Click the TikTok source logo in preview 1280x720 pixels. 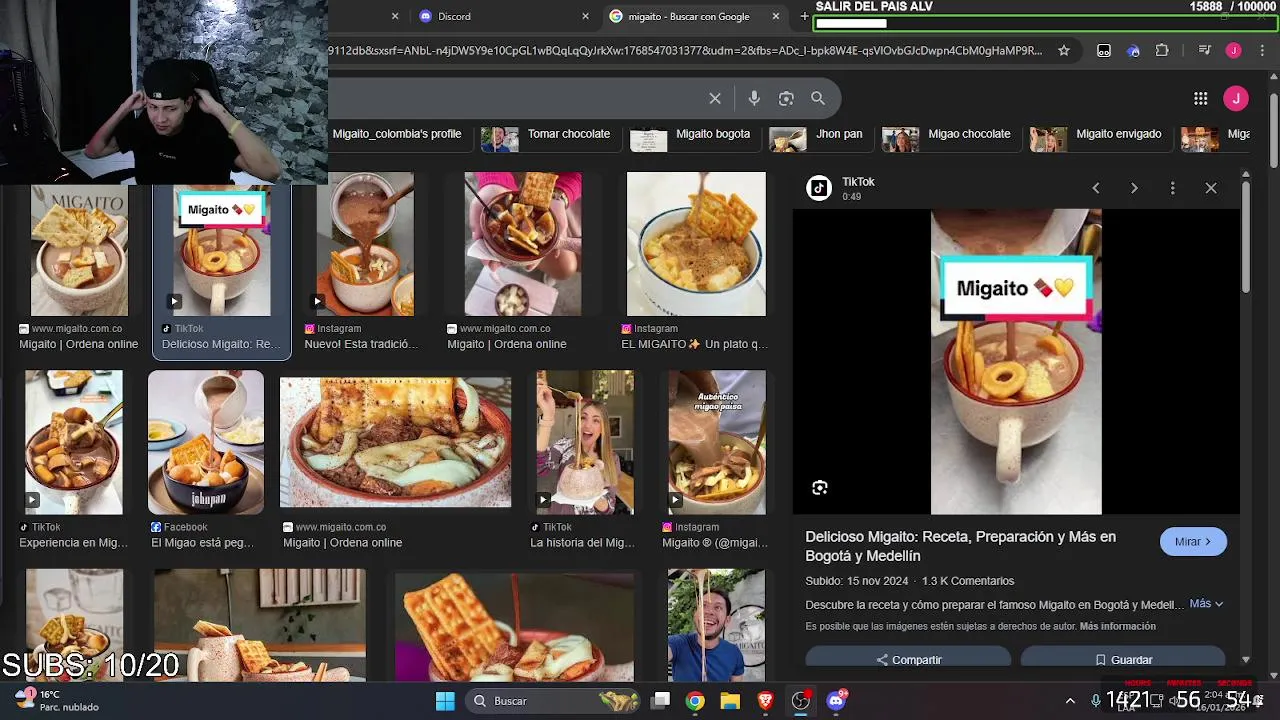tap(819, 188)
